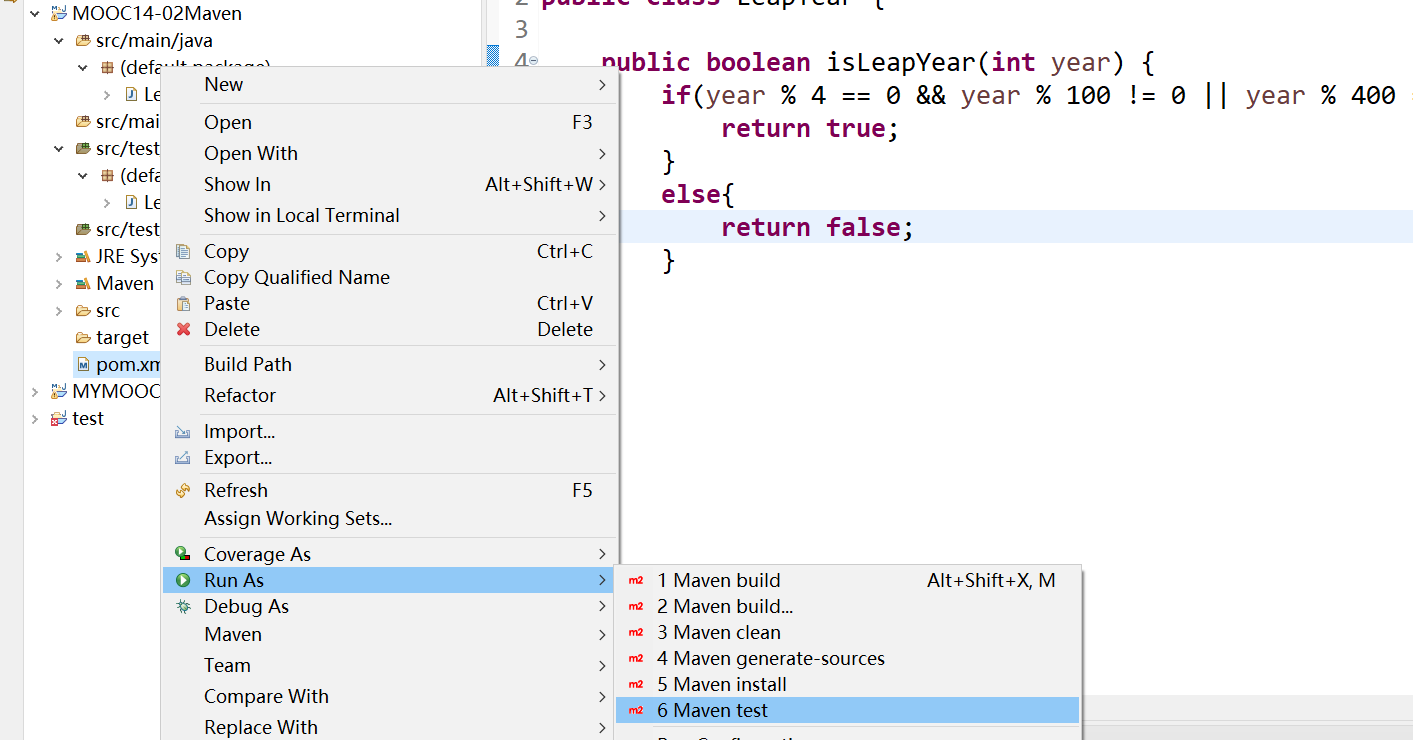Click the m2 icon beside Maven clean
Image resolution: width=1413 pixels, height=740 pixels.
(x=636, y=633)
